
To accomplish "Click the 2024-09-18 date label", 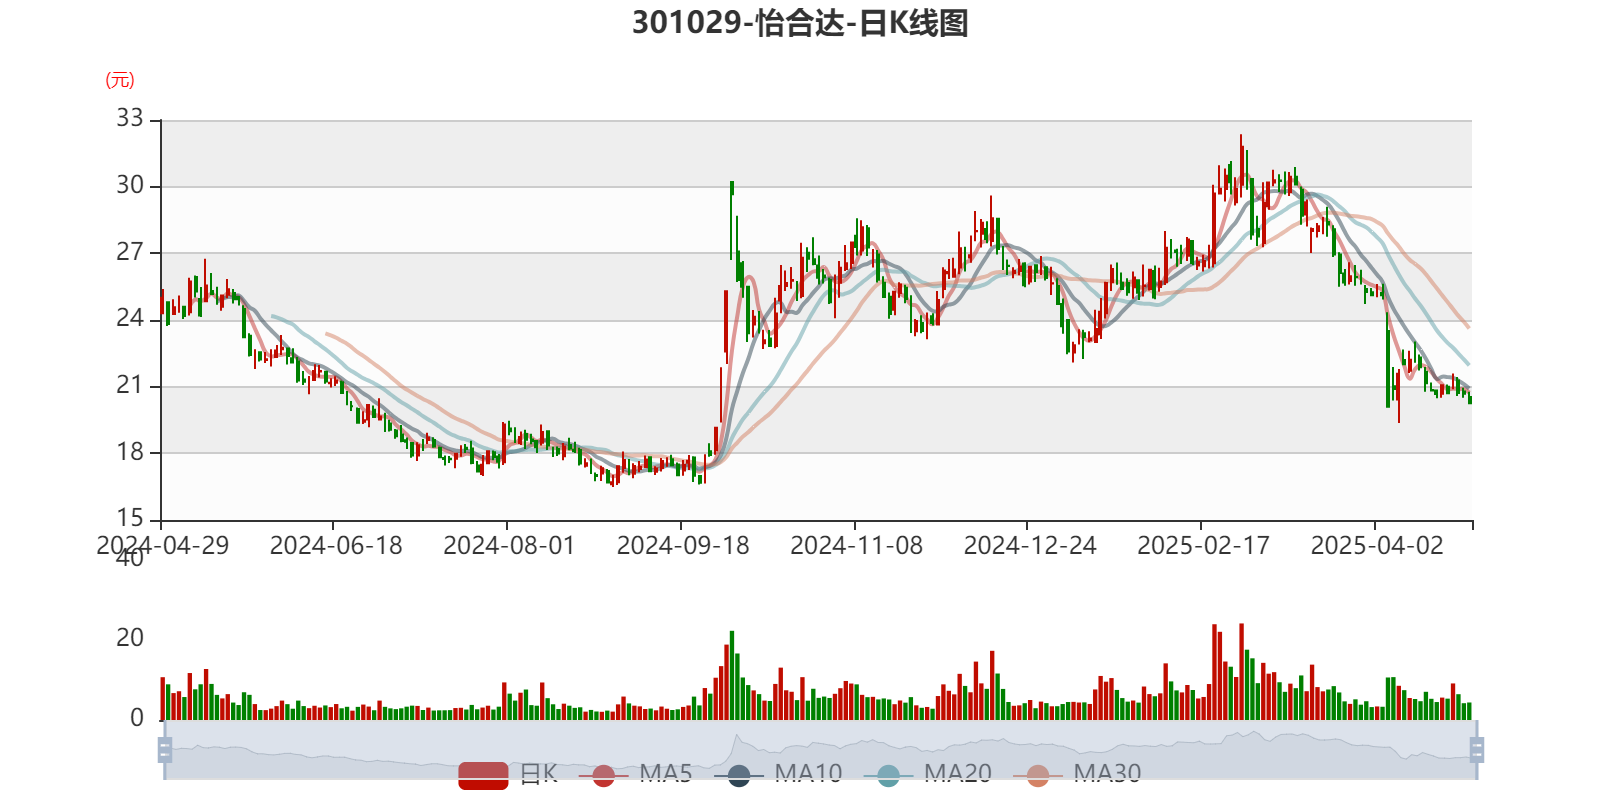I will pos(683,546).
